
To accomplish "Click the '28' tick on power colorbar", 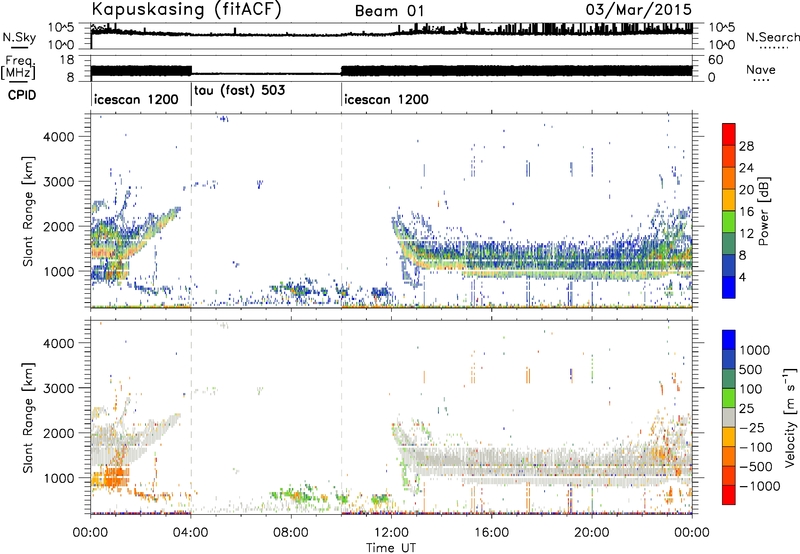I will click(746, 146).
